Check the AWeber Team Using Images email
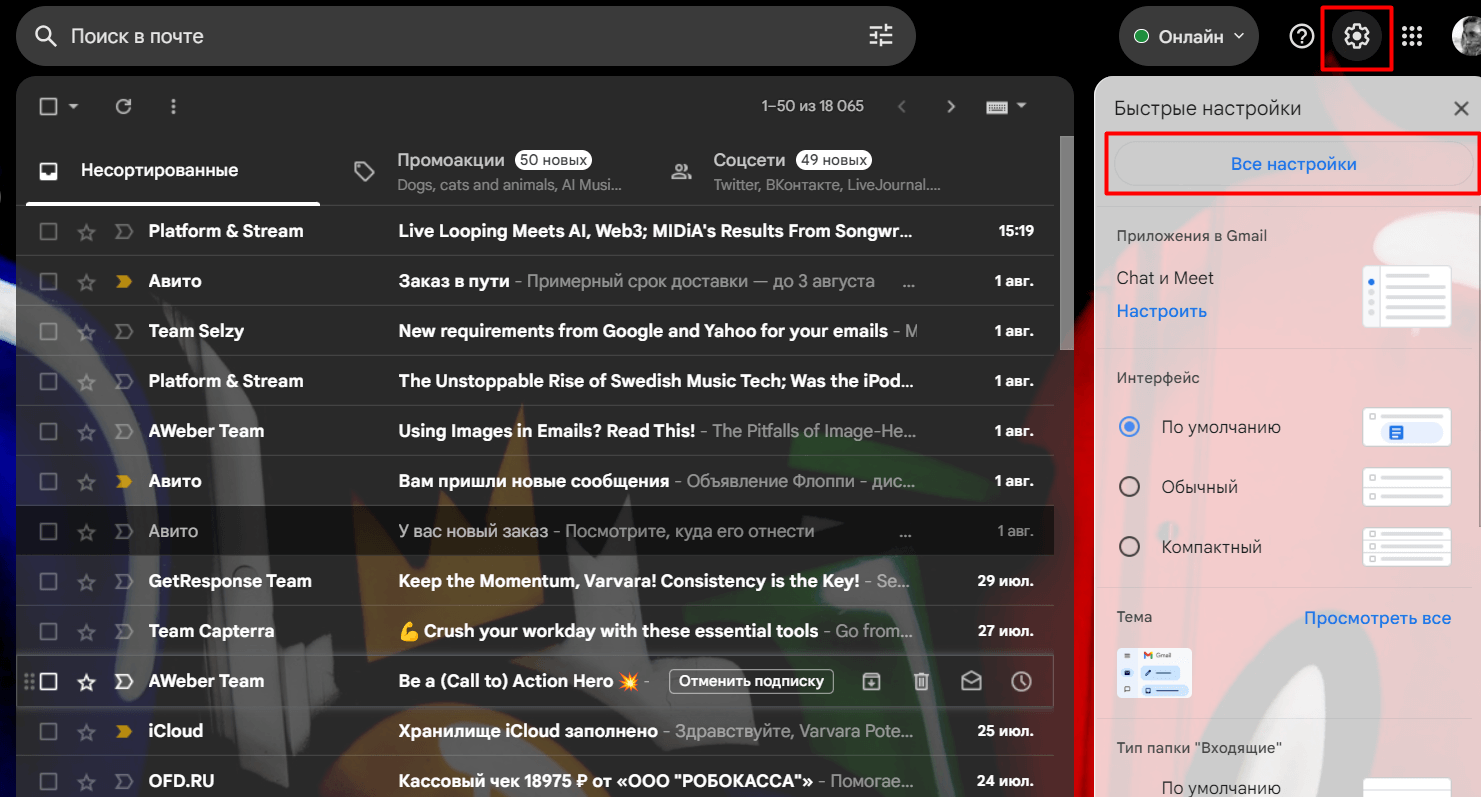 48,432
